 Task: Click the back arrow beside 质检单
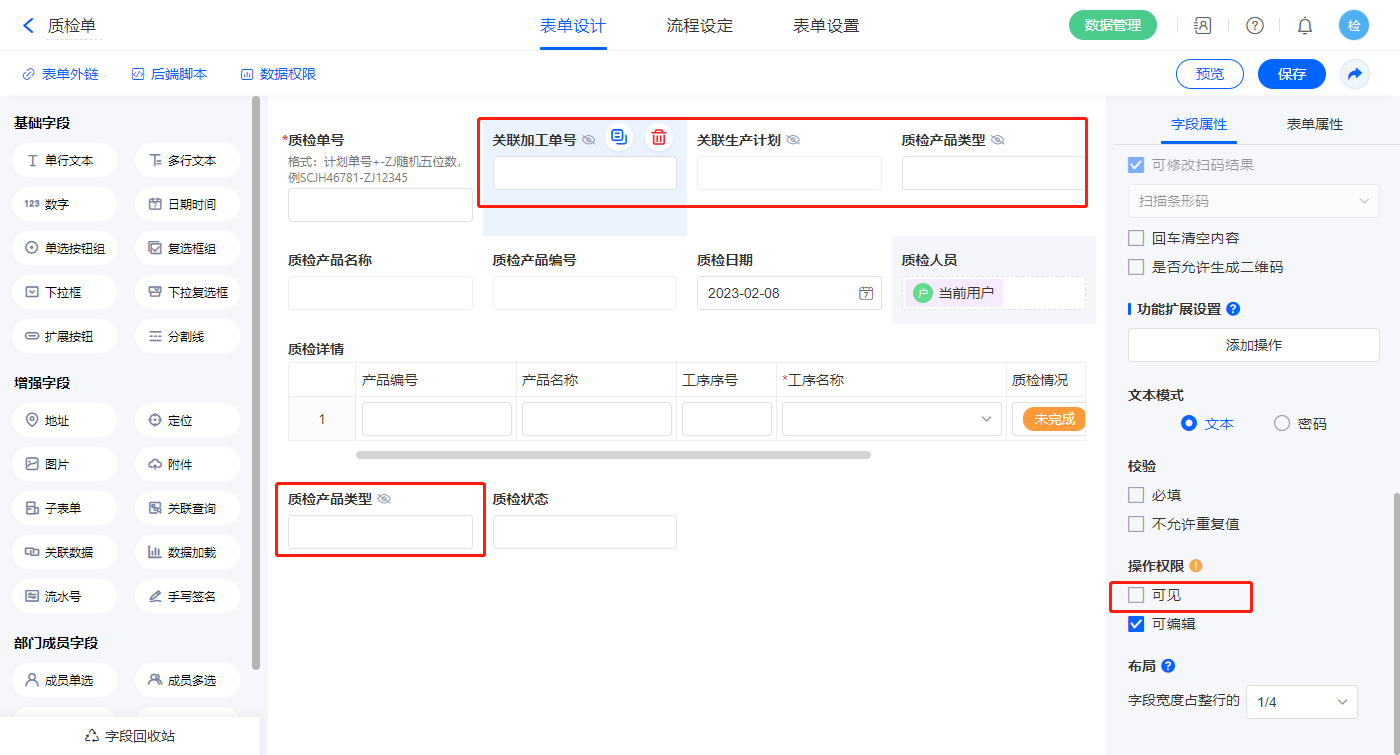[28, 26]
